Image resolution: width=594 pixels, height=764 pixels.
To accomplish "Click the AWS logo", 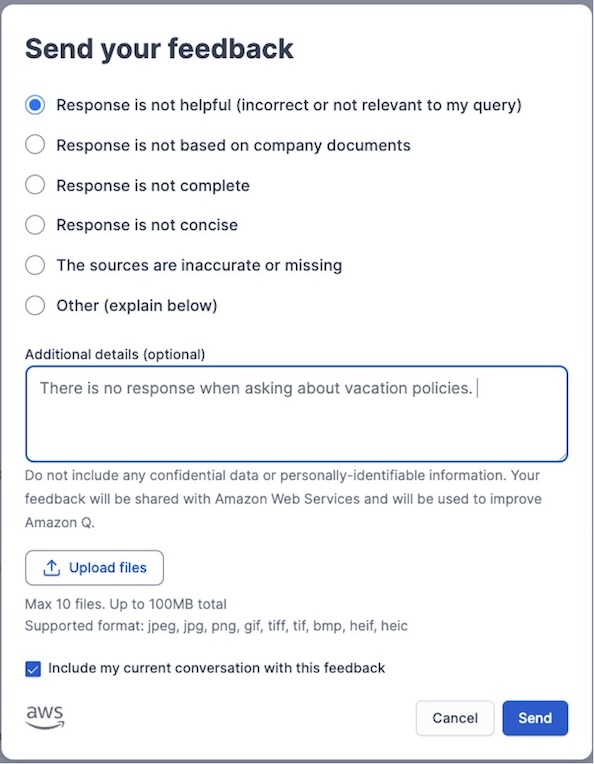I will click(x=45, y=717).
